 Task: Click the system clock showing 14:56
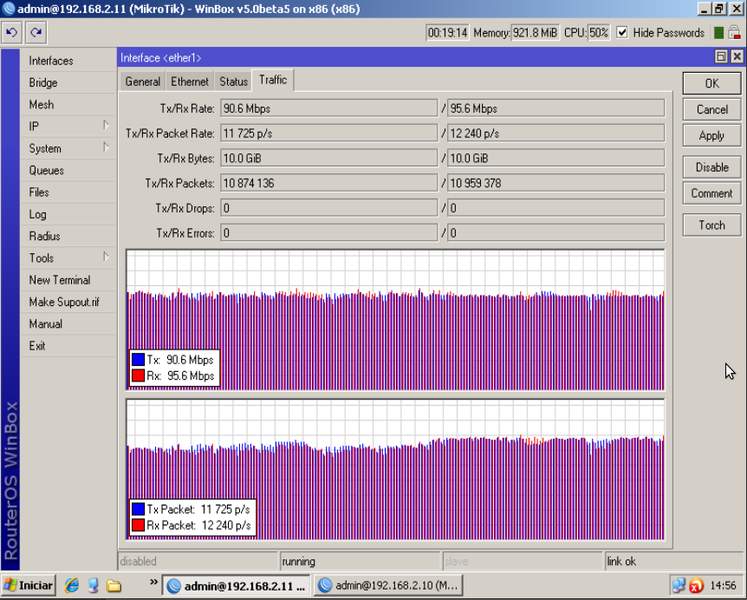tap(723, 585)
